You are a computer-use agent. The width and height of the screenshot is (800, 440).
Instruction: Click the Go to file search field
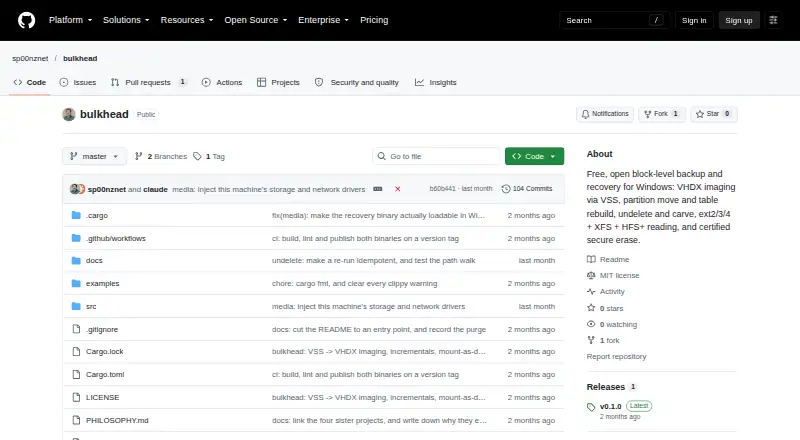click(x=436, y=156)
